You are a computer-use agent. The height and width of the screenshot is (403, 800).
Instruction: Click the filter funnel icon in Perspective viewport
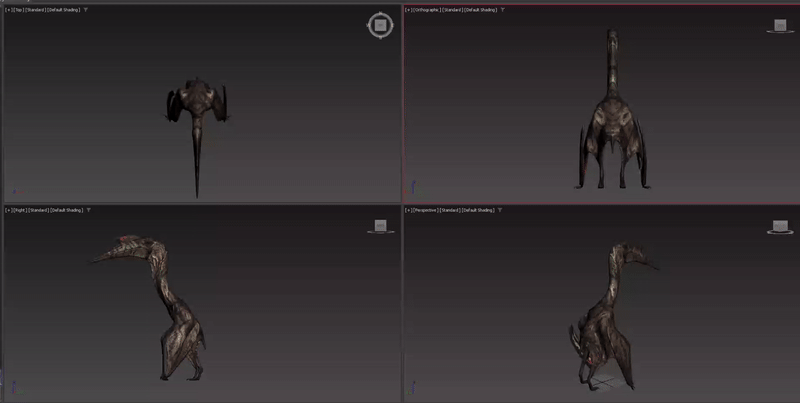point(497,210)
